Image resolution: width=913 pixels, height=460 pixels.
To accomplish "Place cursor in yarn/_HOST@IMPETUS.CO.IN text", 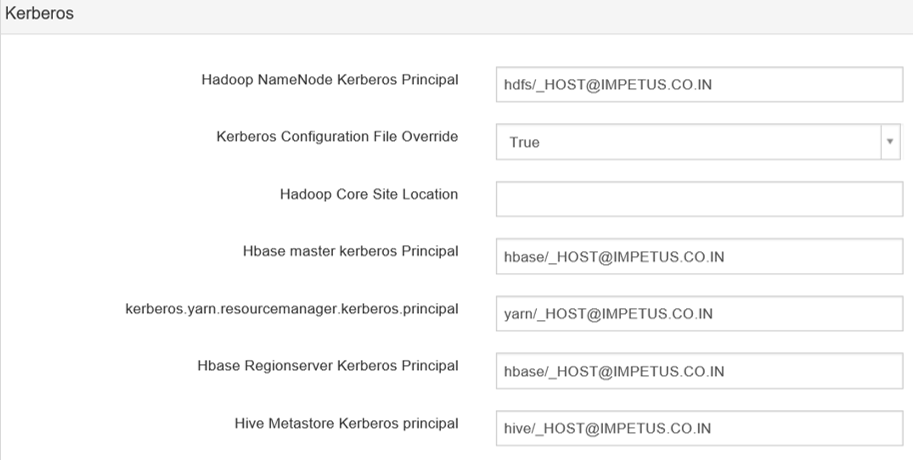I will pyautogui.click(x=608, y=314).
